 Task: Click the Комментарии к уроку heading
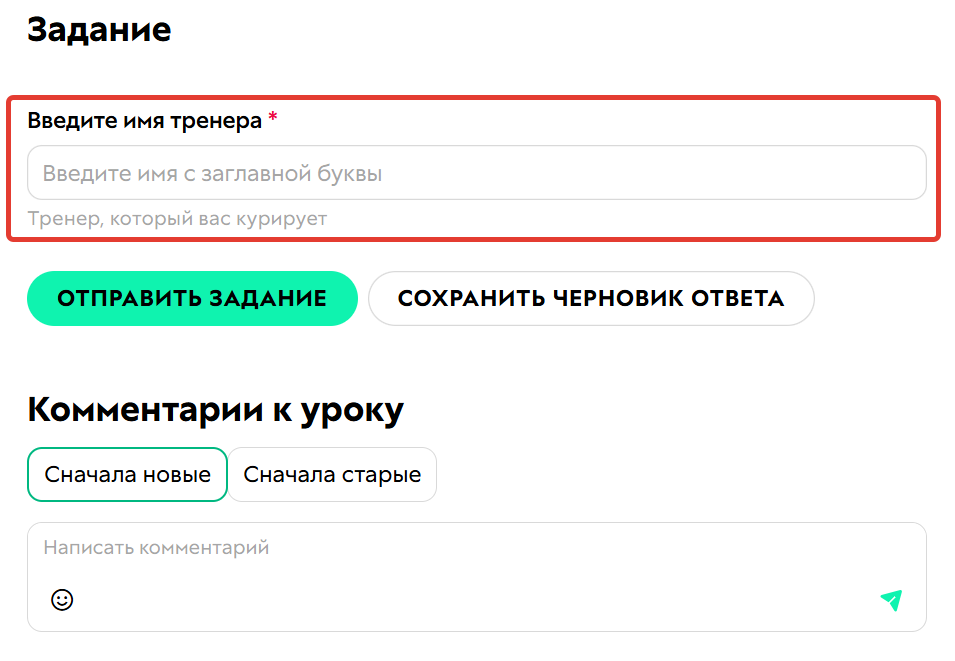(216, 410)
